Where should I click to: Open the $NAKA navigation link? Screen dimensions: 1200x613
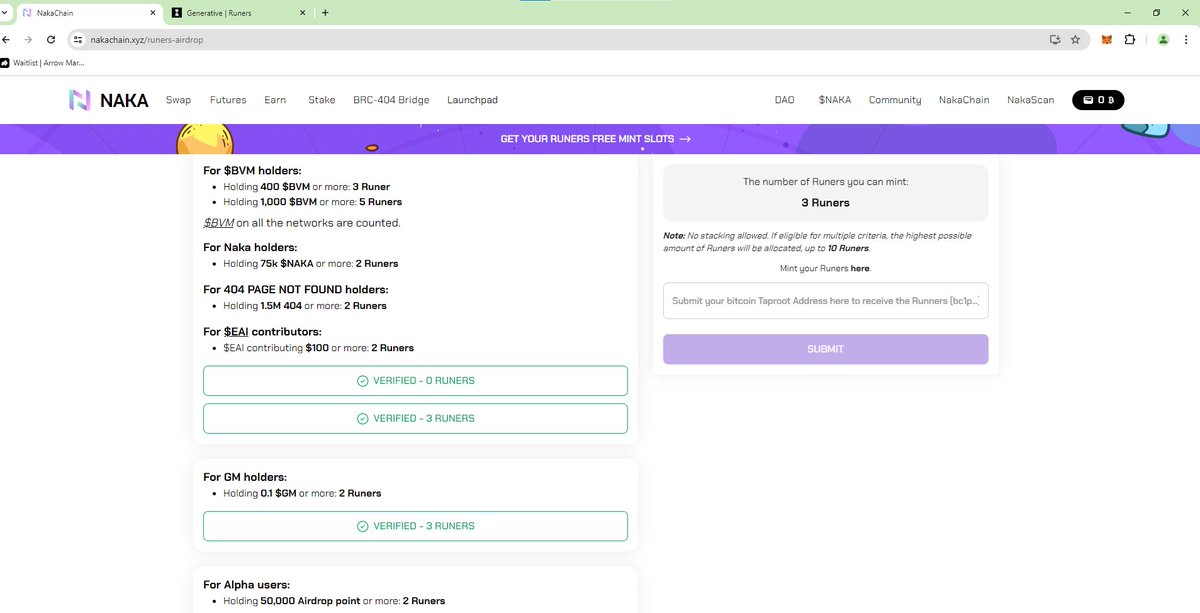point(835,100)
